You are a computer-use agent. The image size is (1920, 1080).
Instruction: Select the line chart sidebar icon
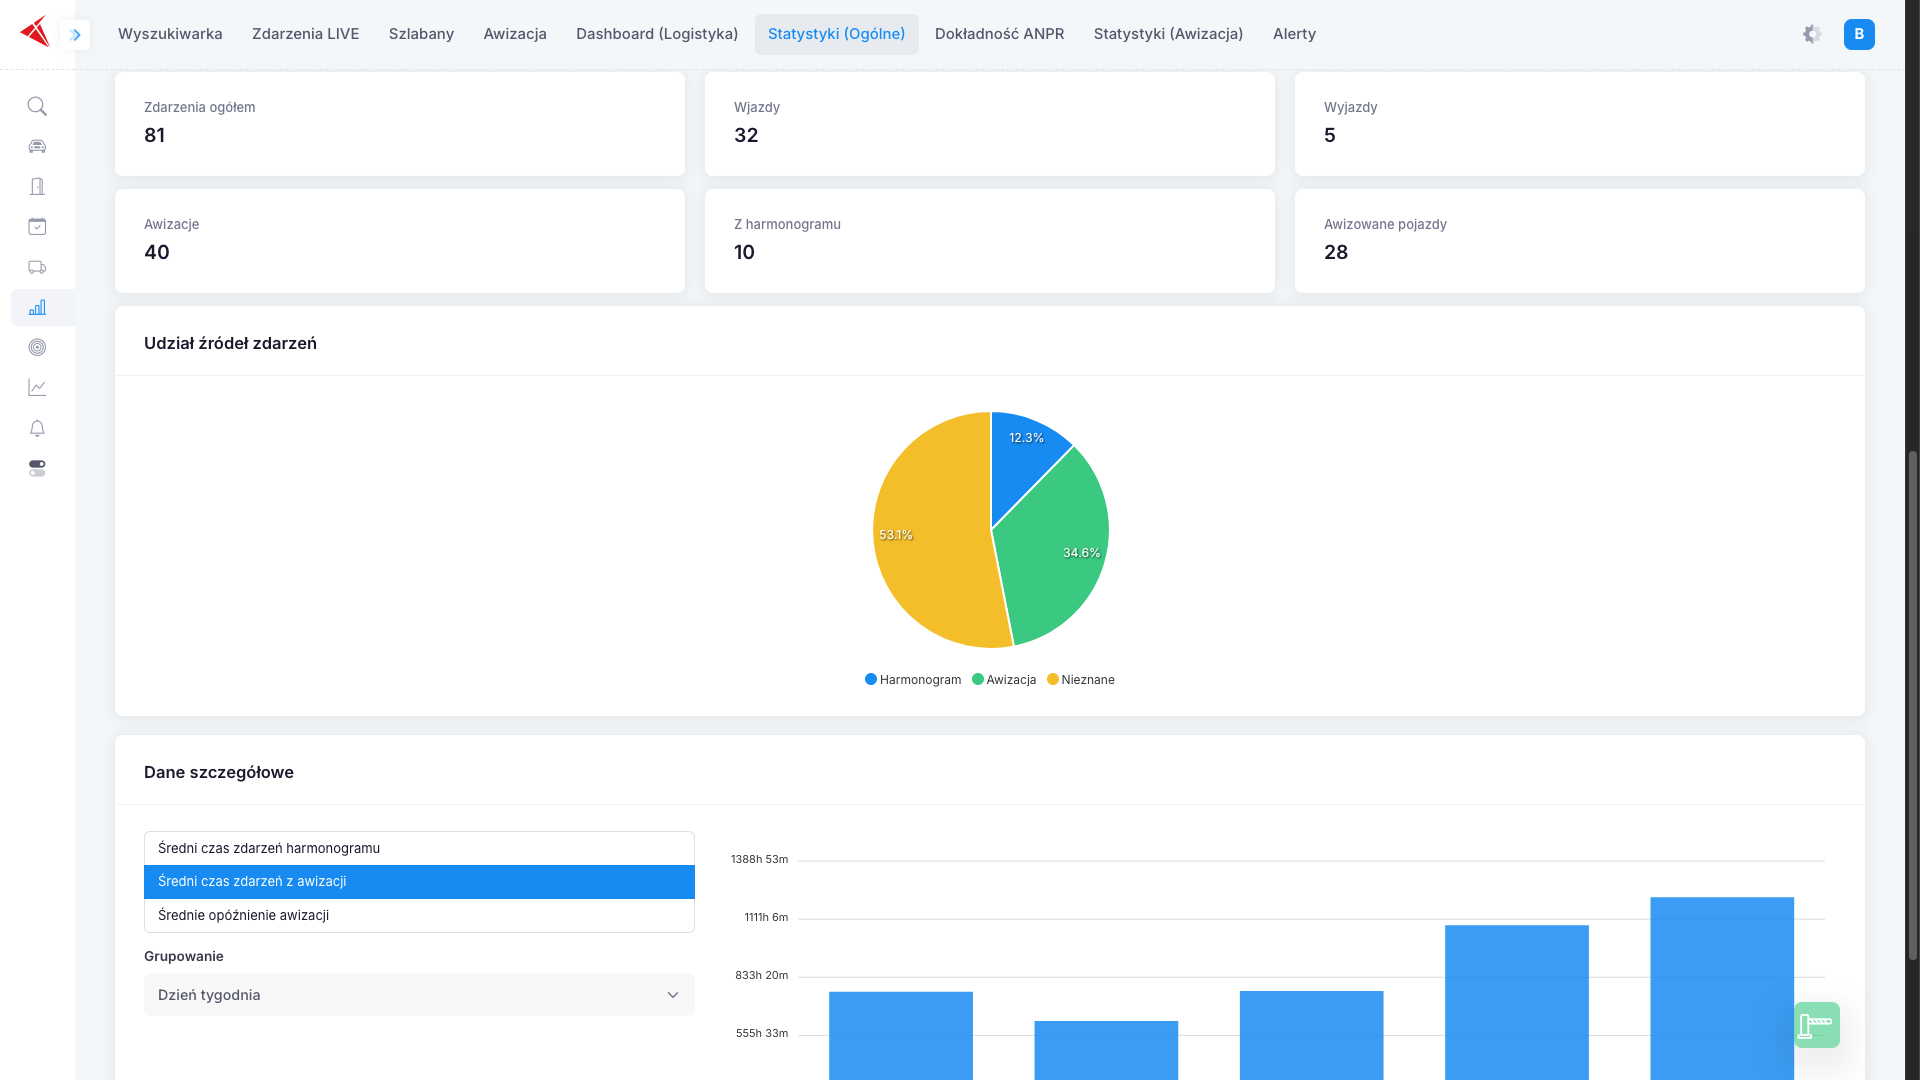click(x=37, y=387)
